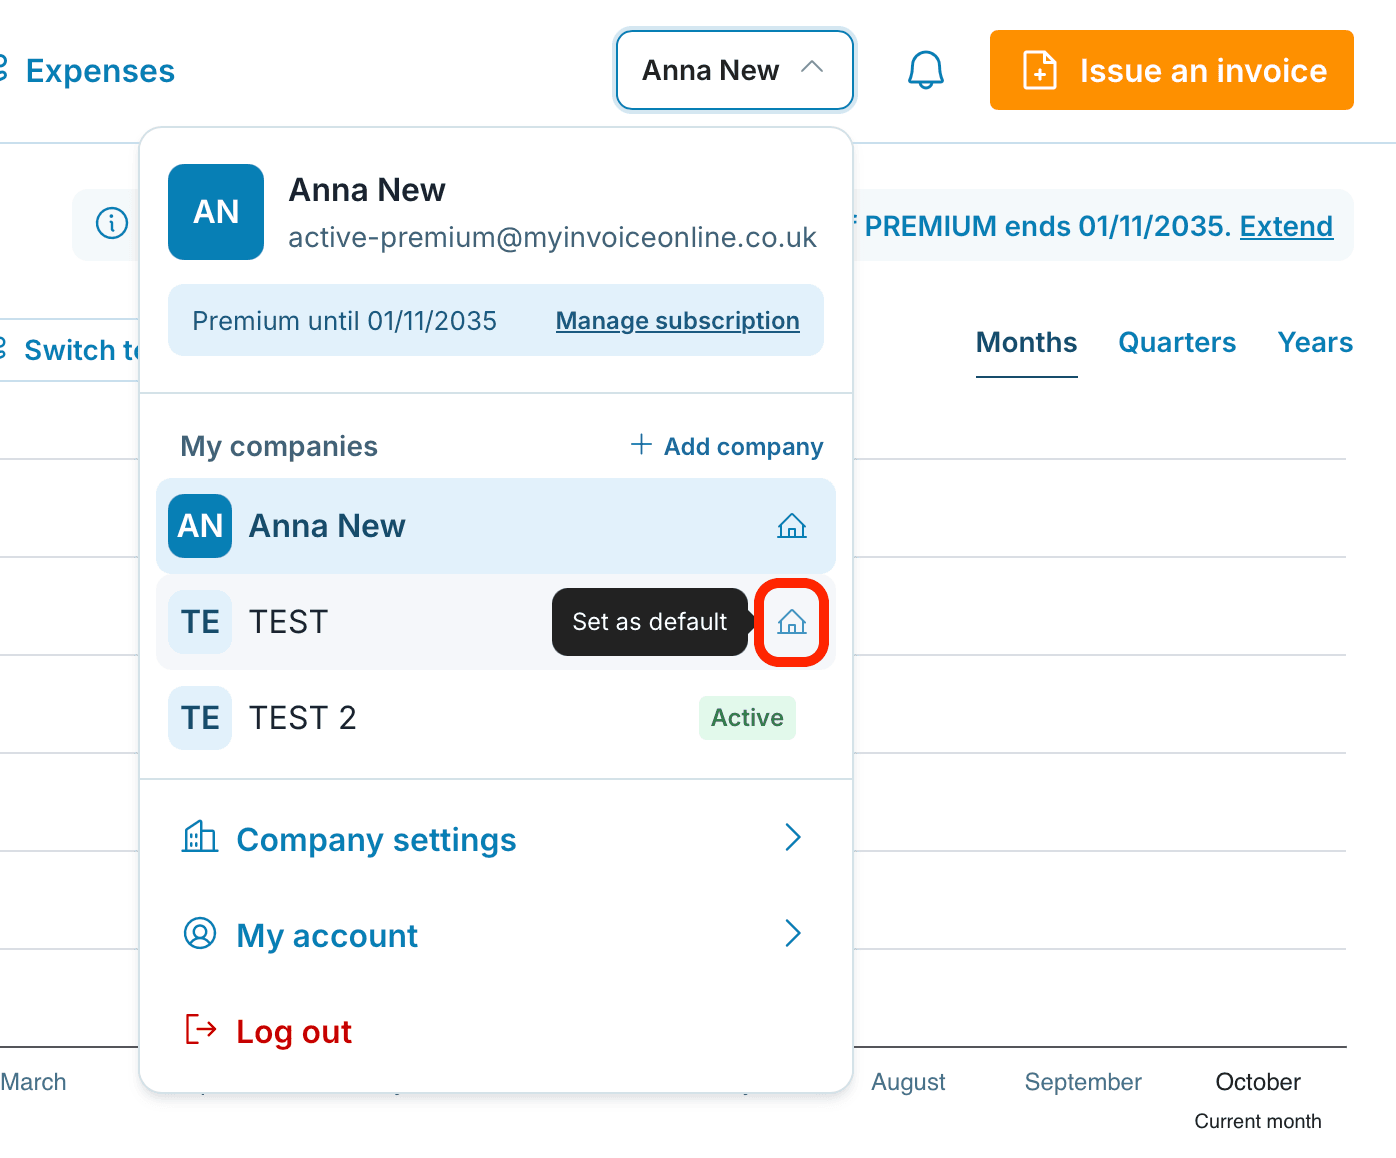Screen dimensions: 1396x1158
Task: Set TEST company as default home icon
Action: (x=791, y=622)
